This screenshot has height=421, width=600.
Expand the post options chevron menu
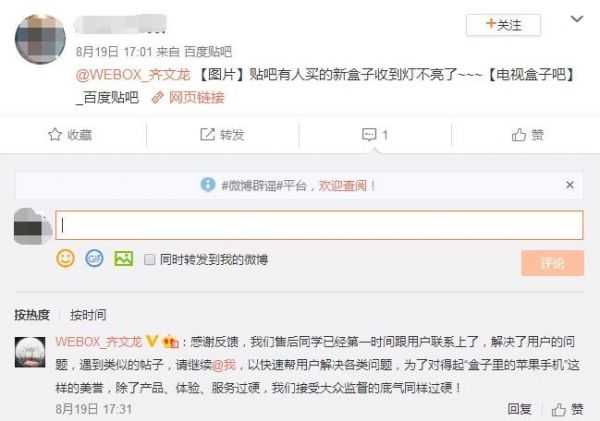pyautogui.click(x=577, y=19)
